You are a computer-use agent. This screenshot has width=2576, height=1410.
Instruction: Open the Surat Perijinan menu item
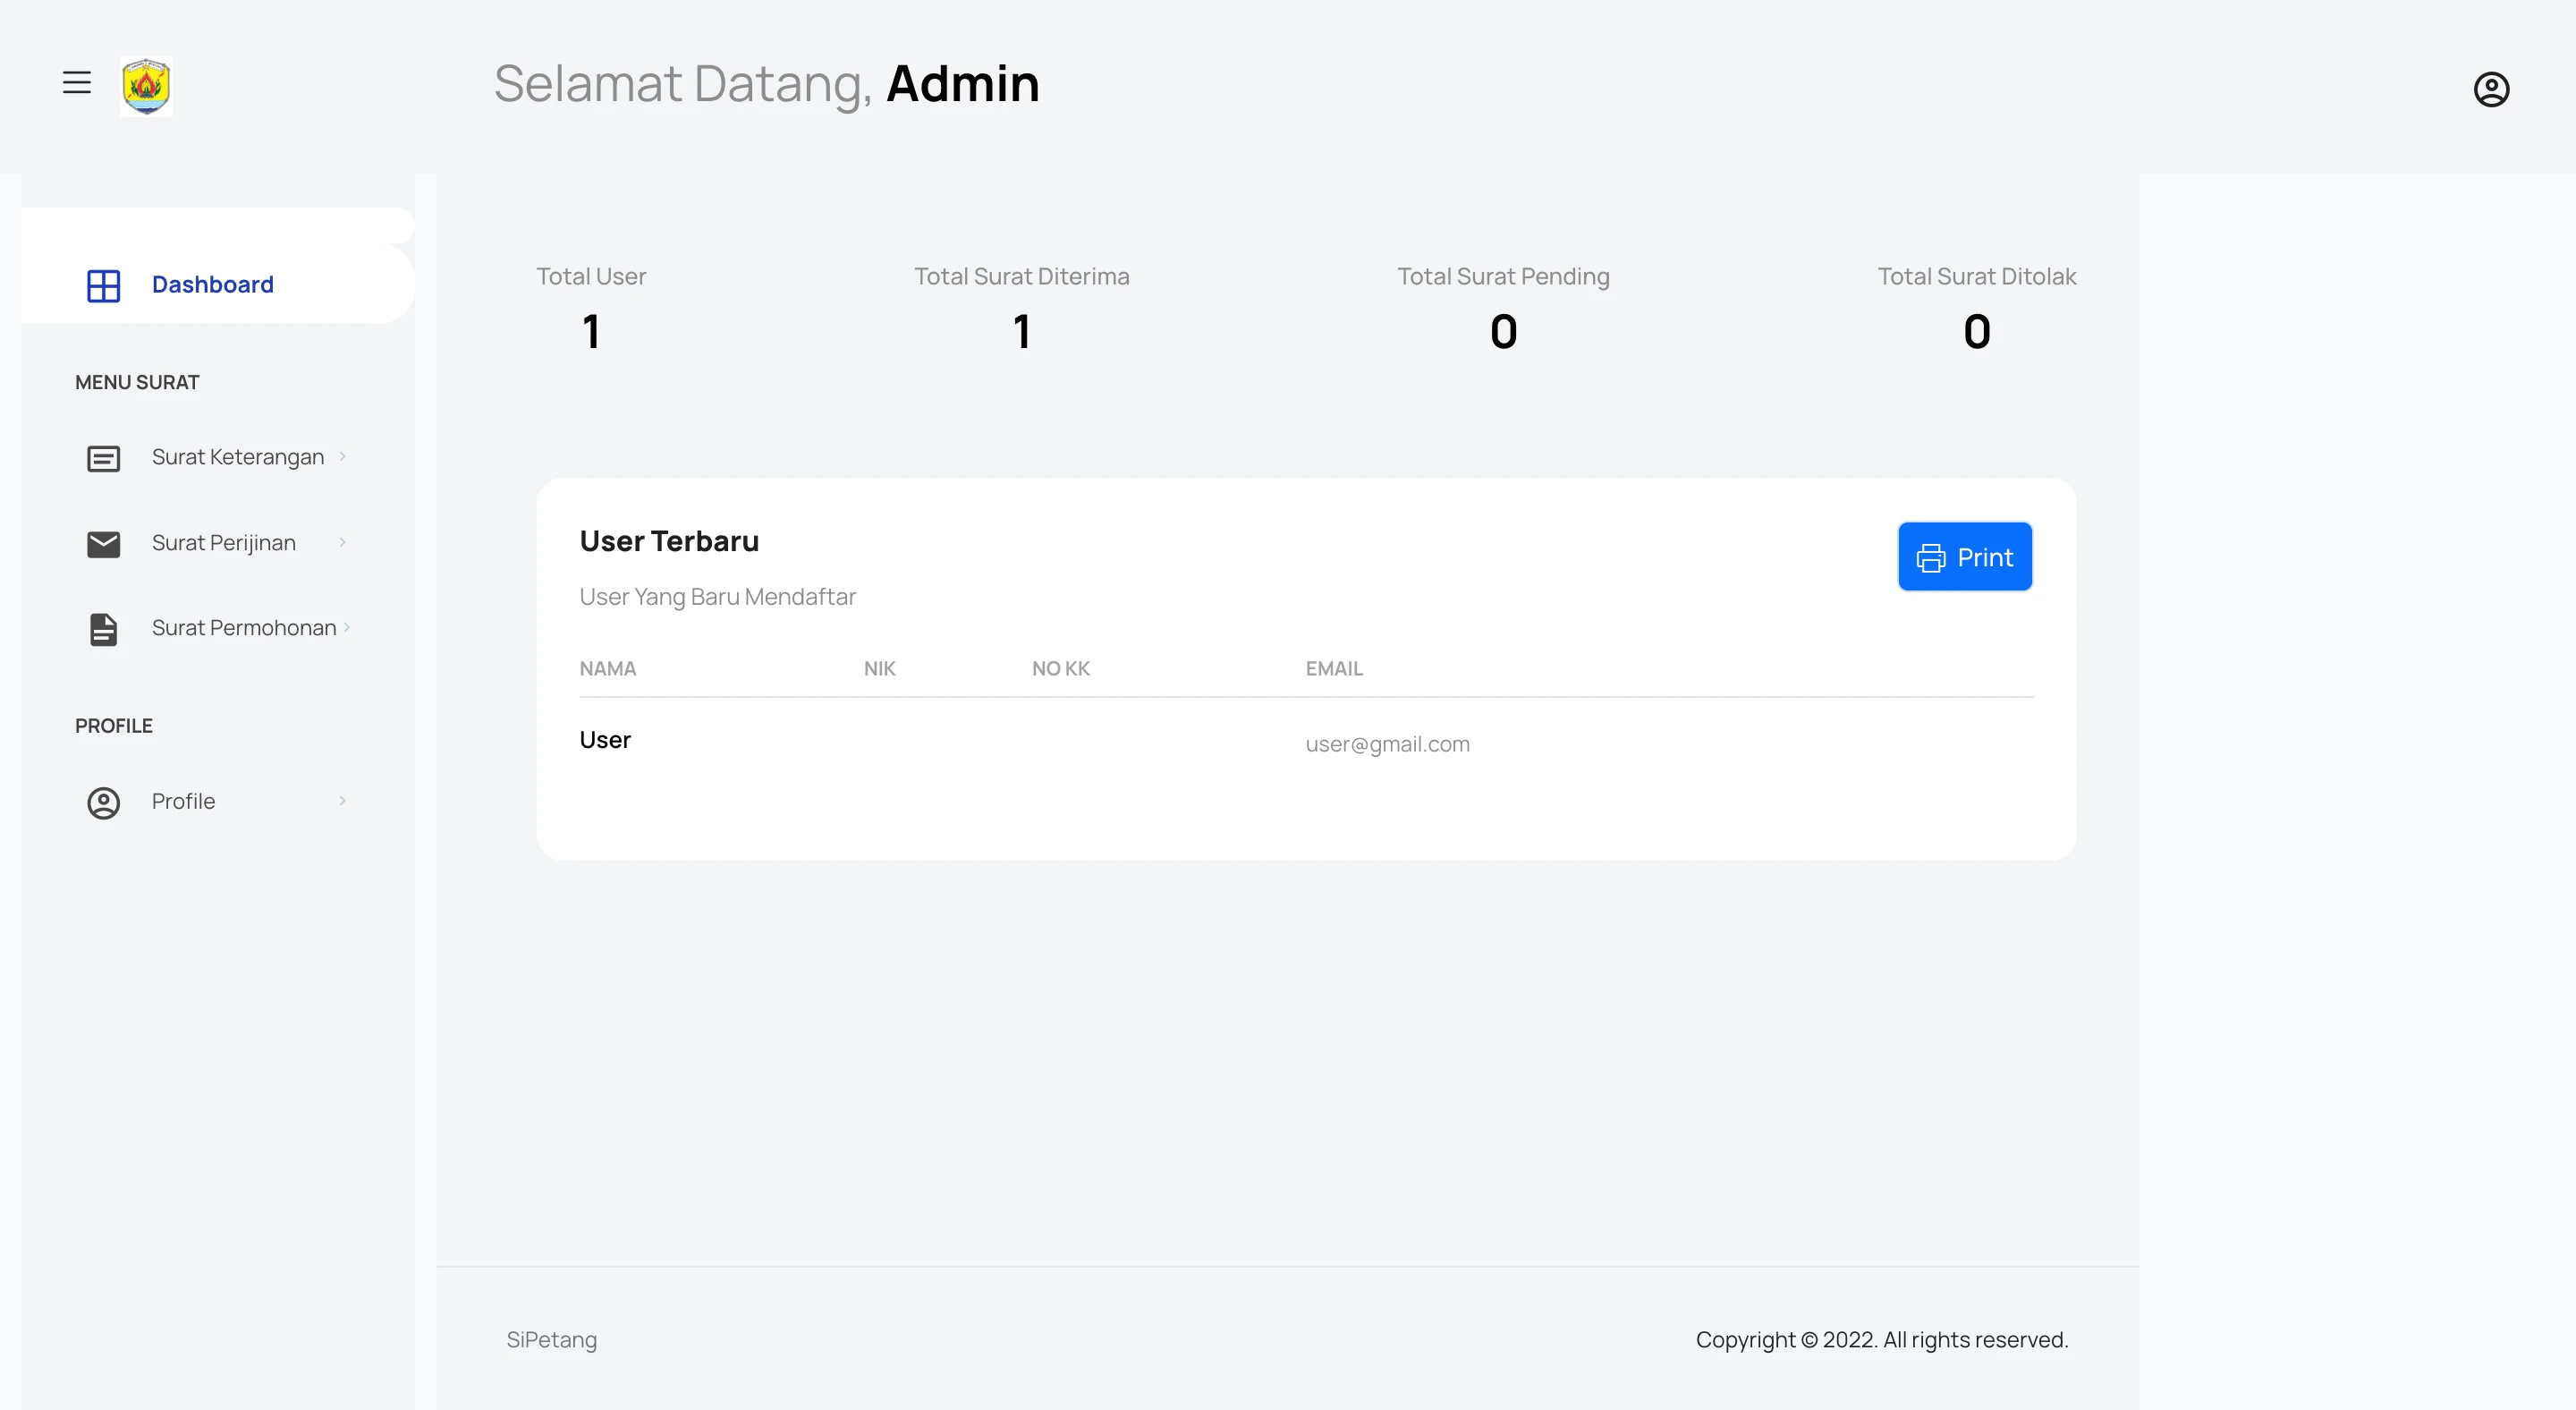pyautogui.click(x=224, y=543)
